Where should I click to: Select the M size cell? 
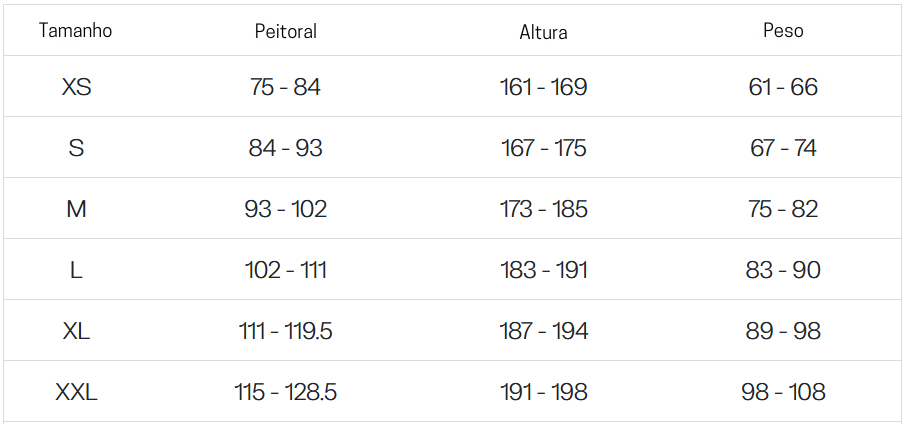click(x=76, y=209)
